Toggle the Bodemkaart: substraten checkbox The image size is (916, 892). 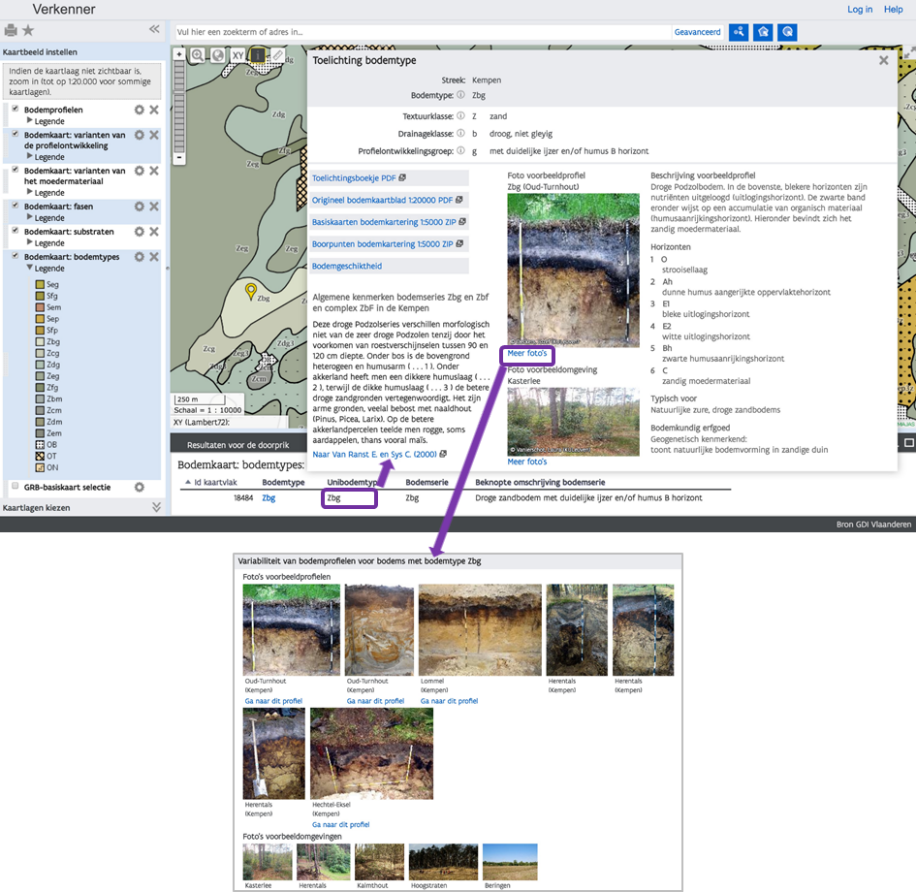(x=15, y=231)
